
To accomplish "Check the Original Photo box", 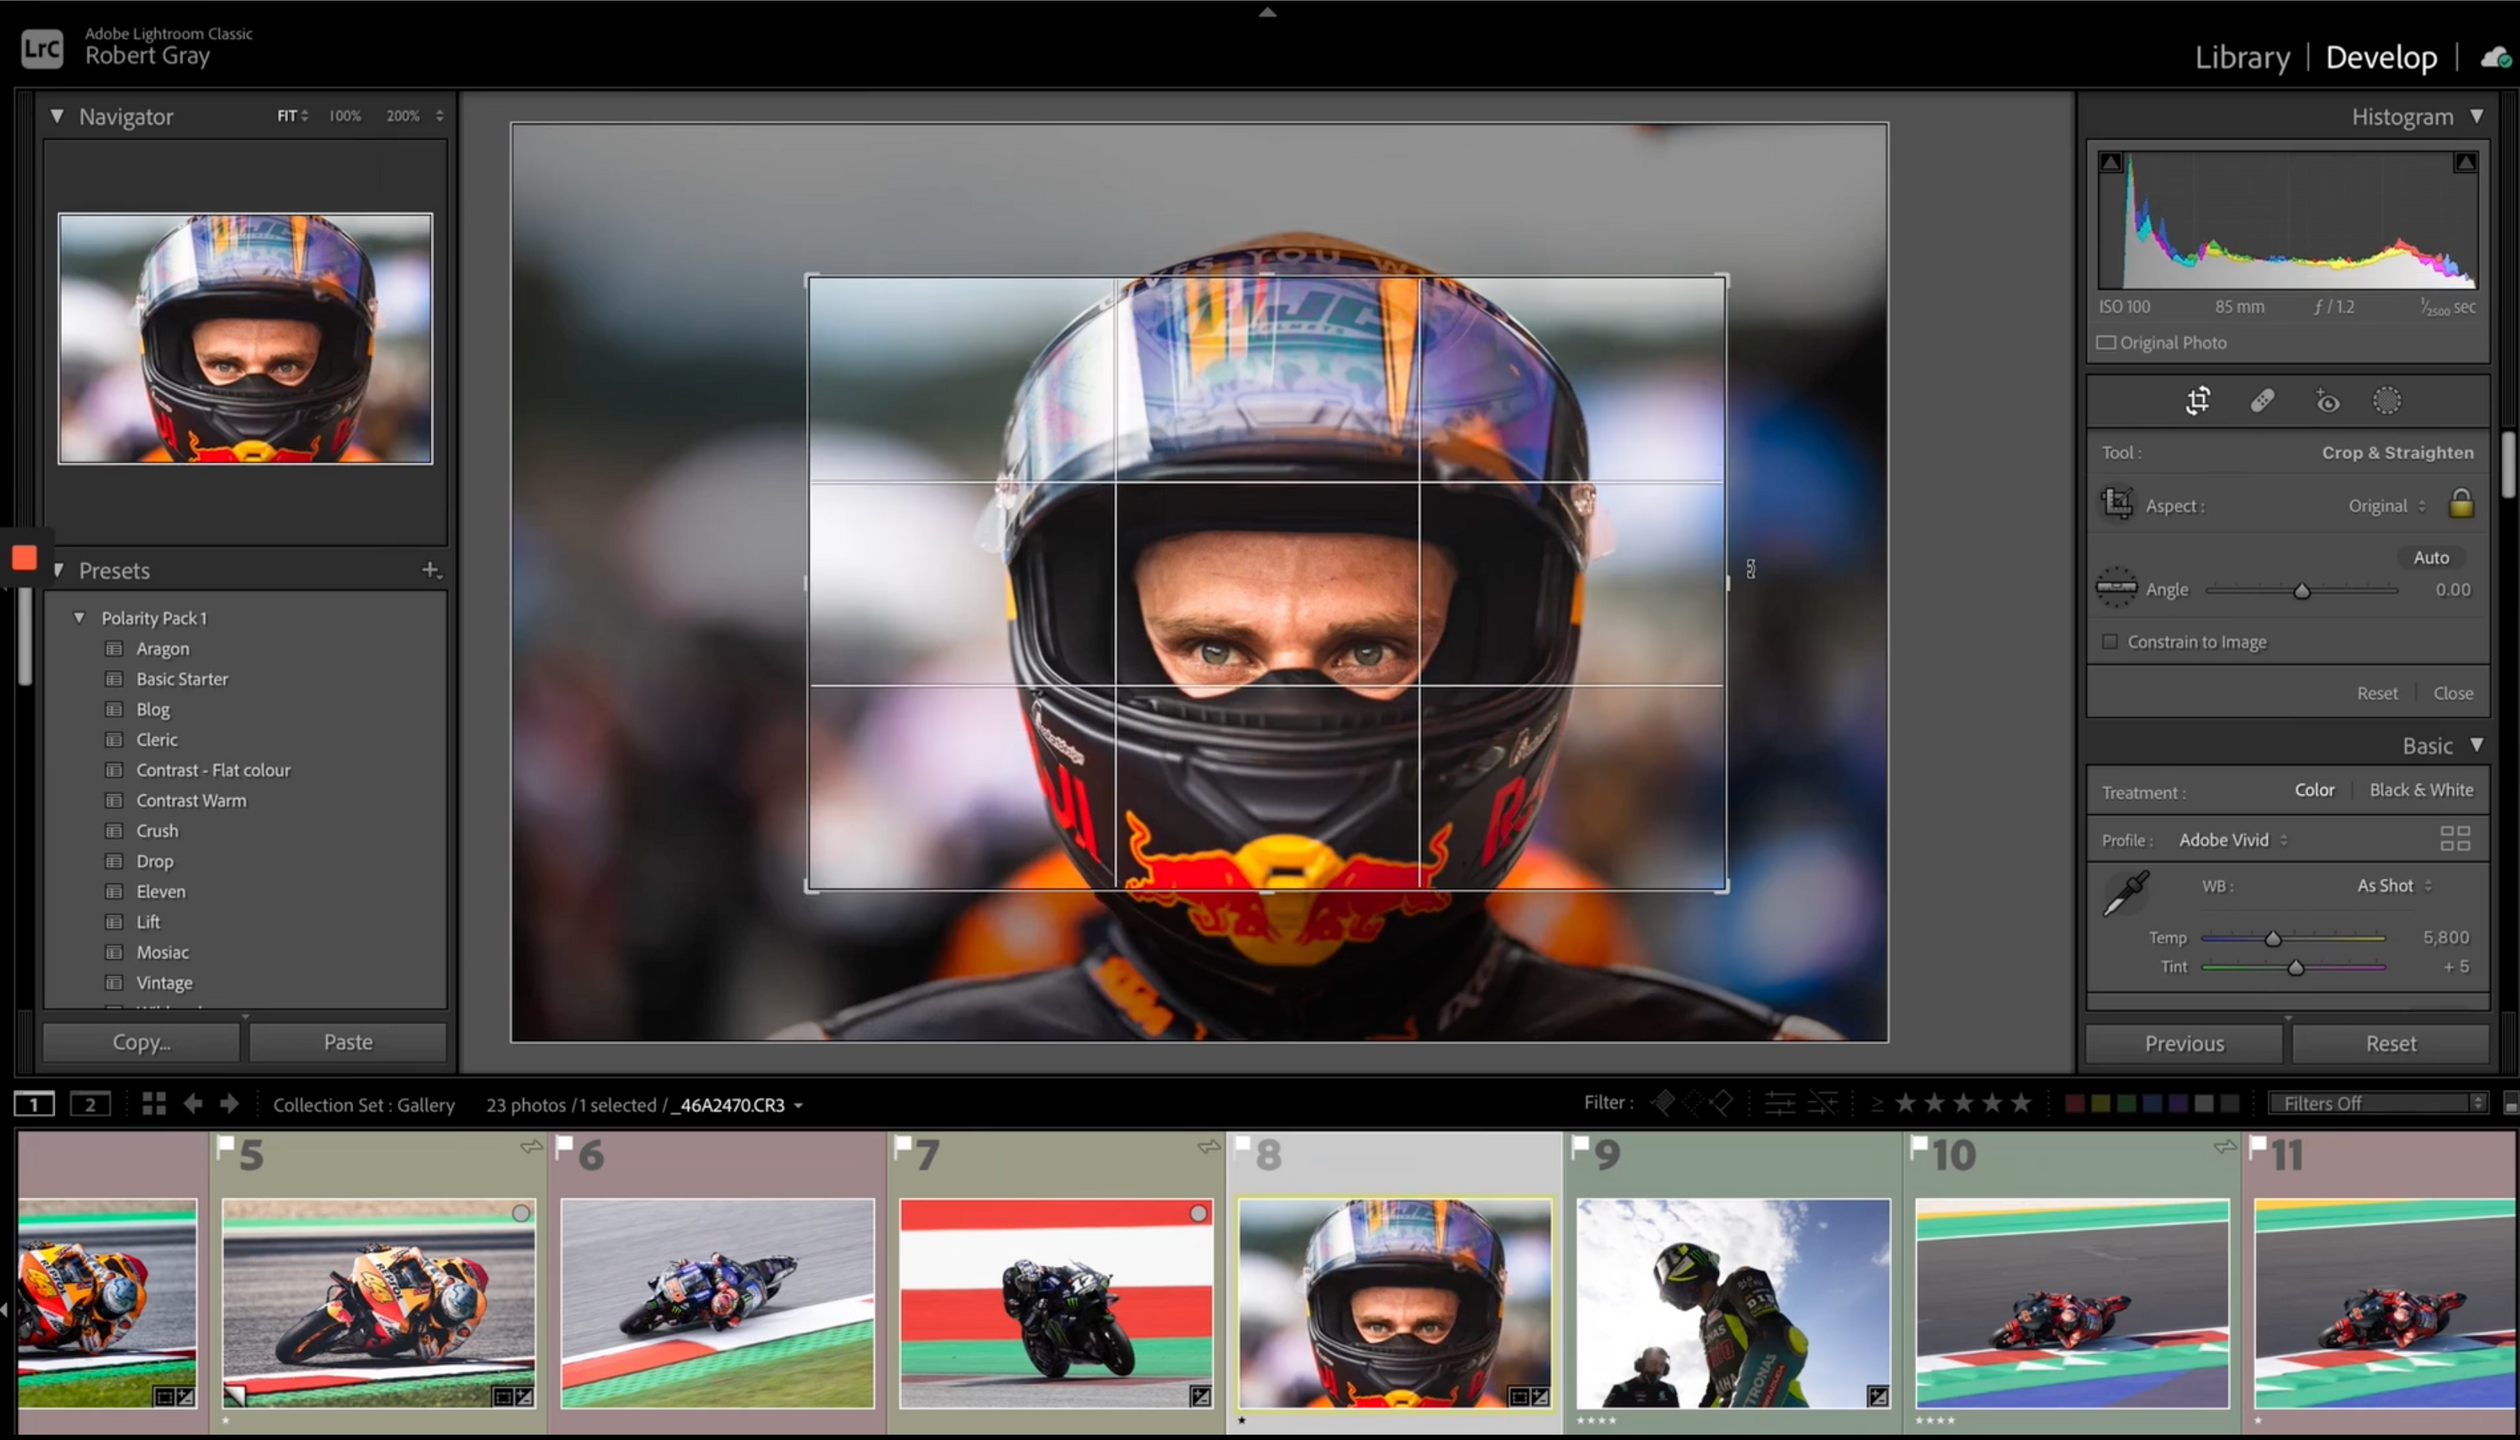I will coord(2106,343).
